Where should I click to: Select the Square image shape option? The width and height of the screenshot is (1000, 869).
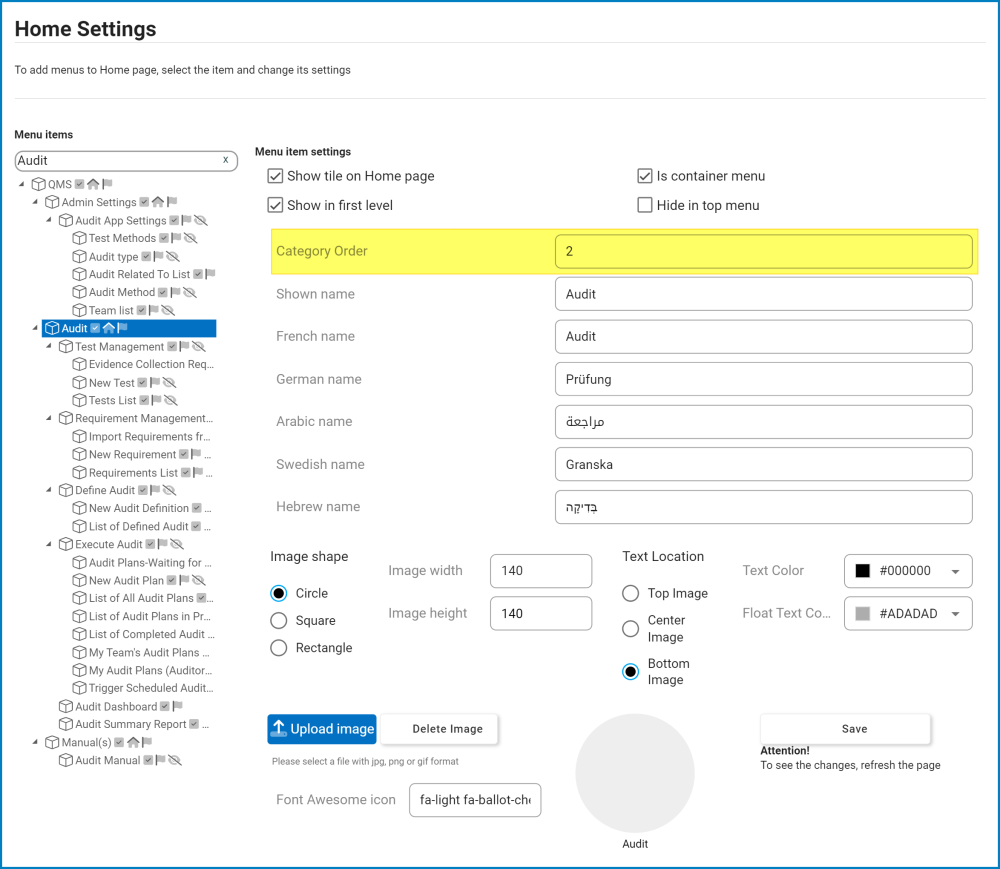click(x=279, y=621)
